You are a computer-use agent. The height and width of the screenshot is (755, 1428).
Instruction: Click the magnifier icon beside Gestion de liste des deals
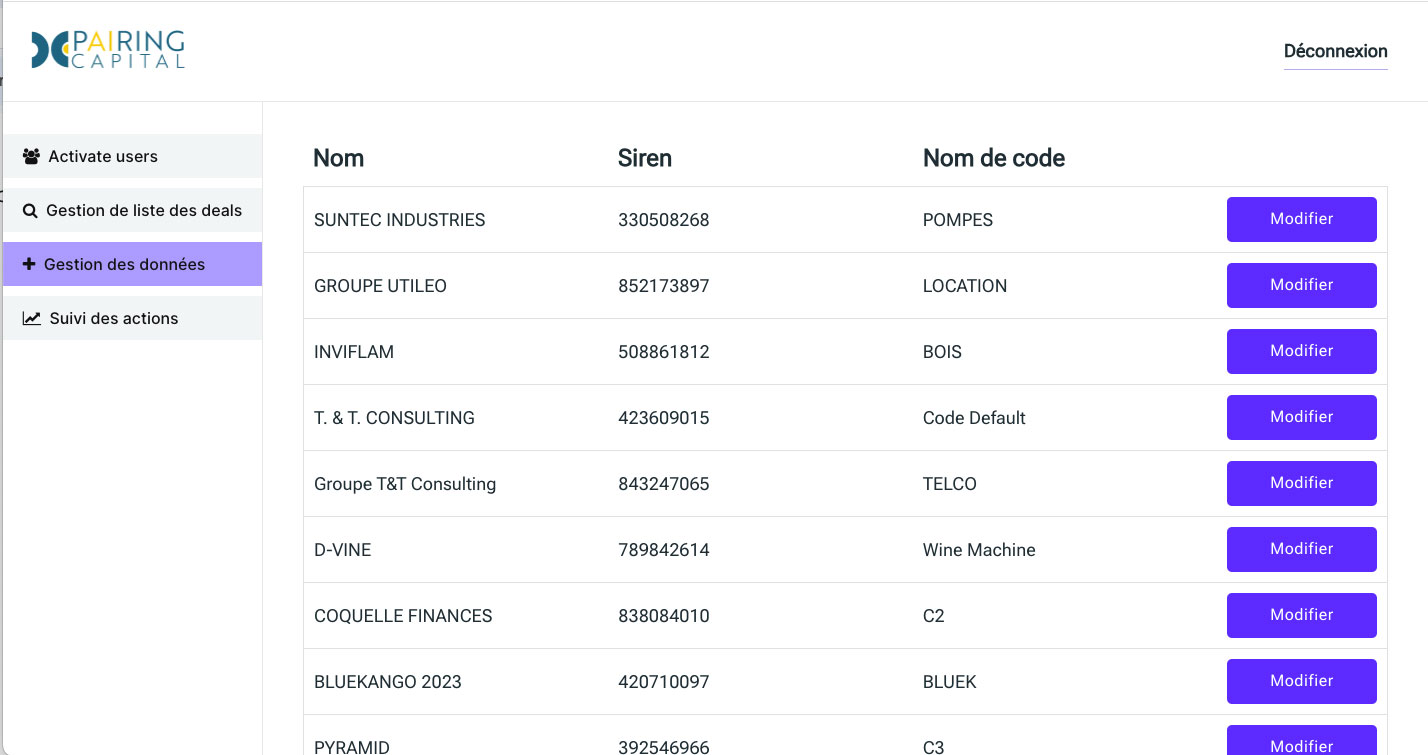(x=30, y=210)
